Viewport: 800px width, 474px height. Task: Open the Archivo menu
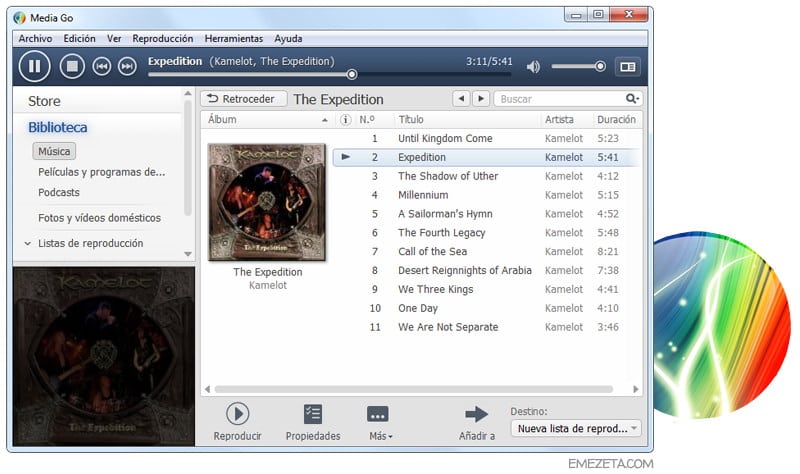(35, 38)
